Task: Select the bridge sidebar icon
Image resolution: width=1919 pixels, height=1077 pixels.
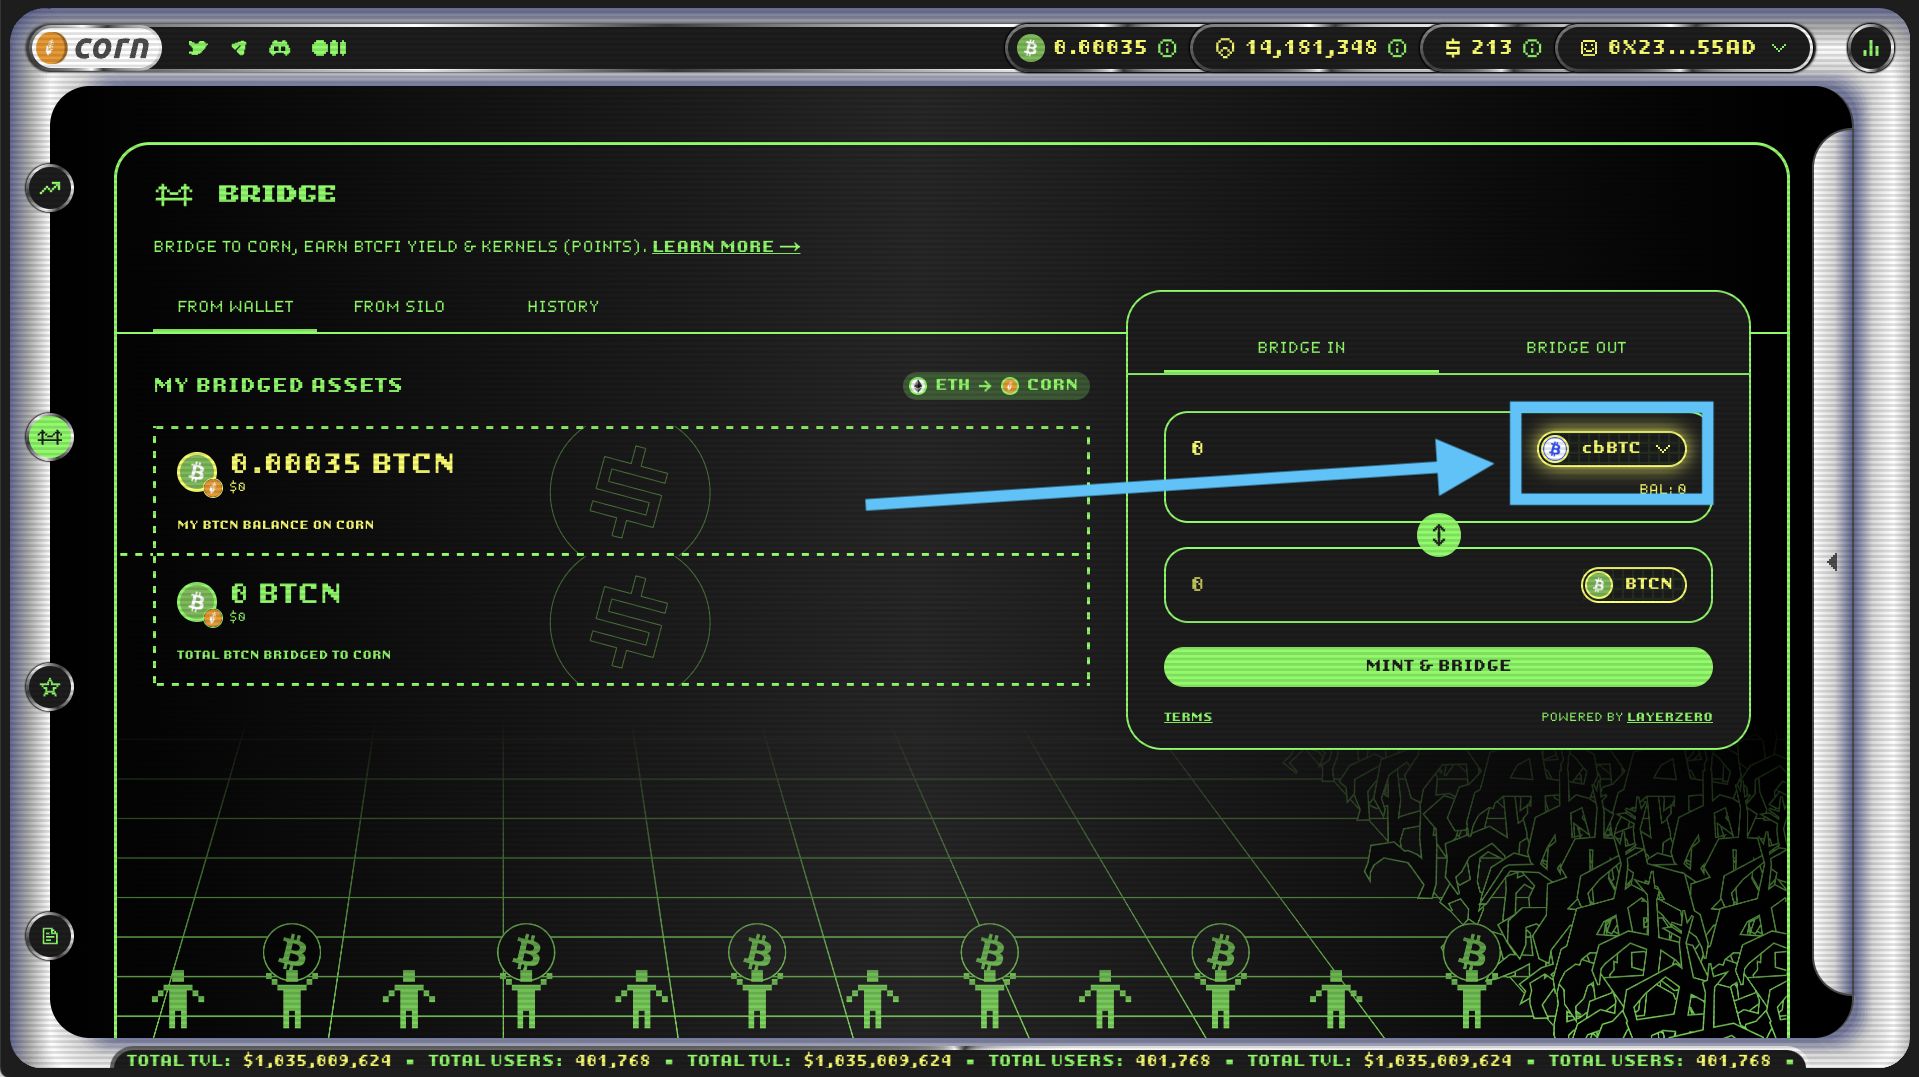Action: (x=50, y=437)
